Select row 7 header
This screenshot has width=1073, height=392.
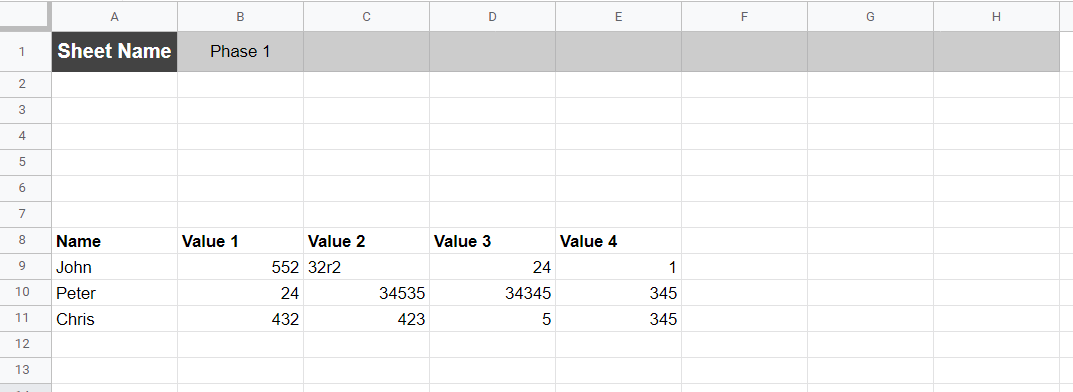pyautogui.click(x=25, y=214)
